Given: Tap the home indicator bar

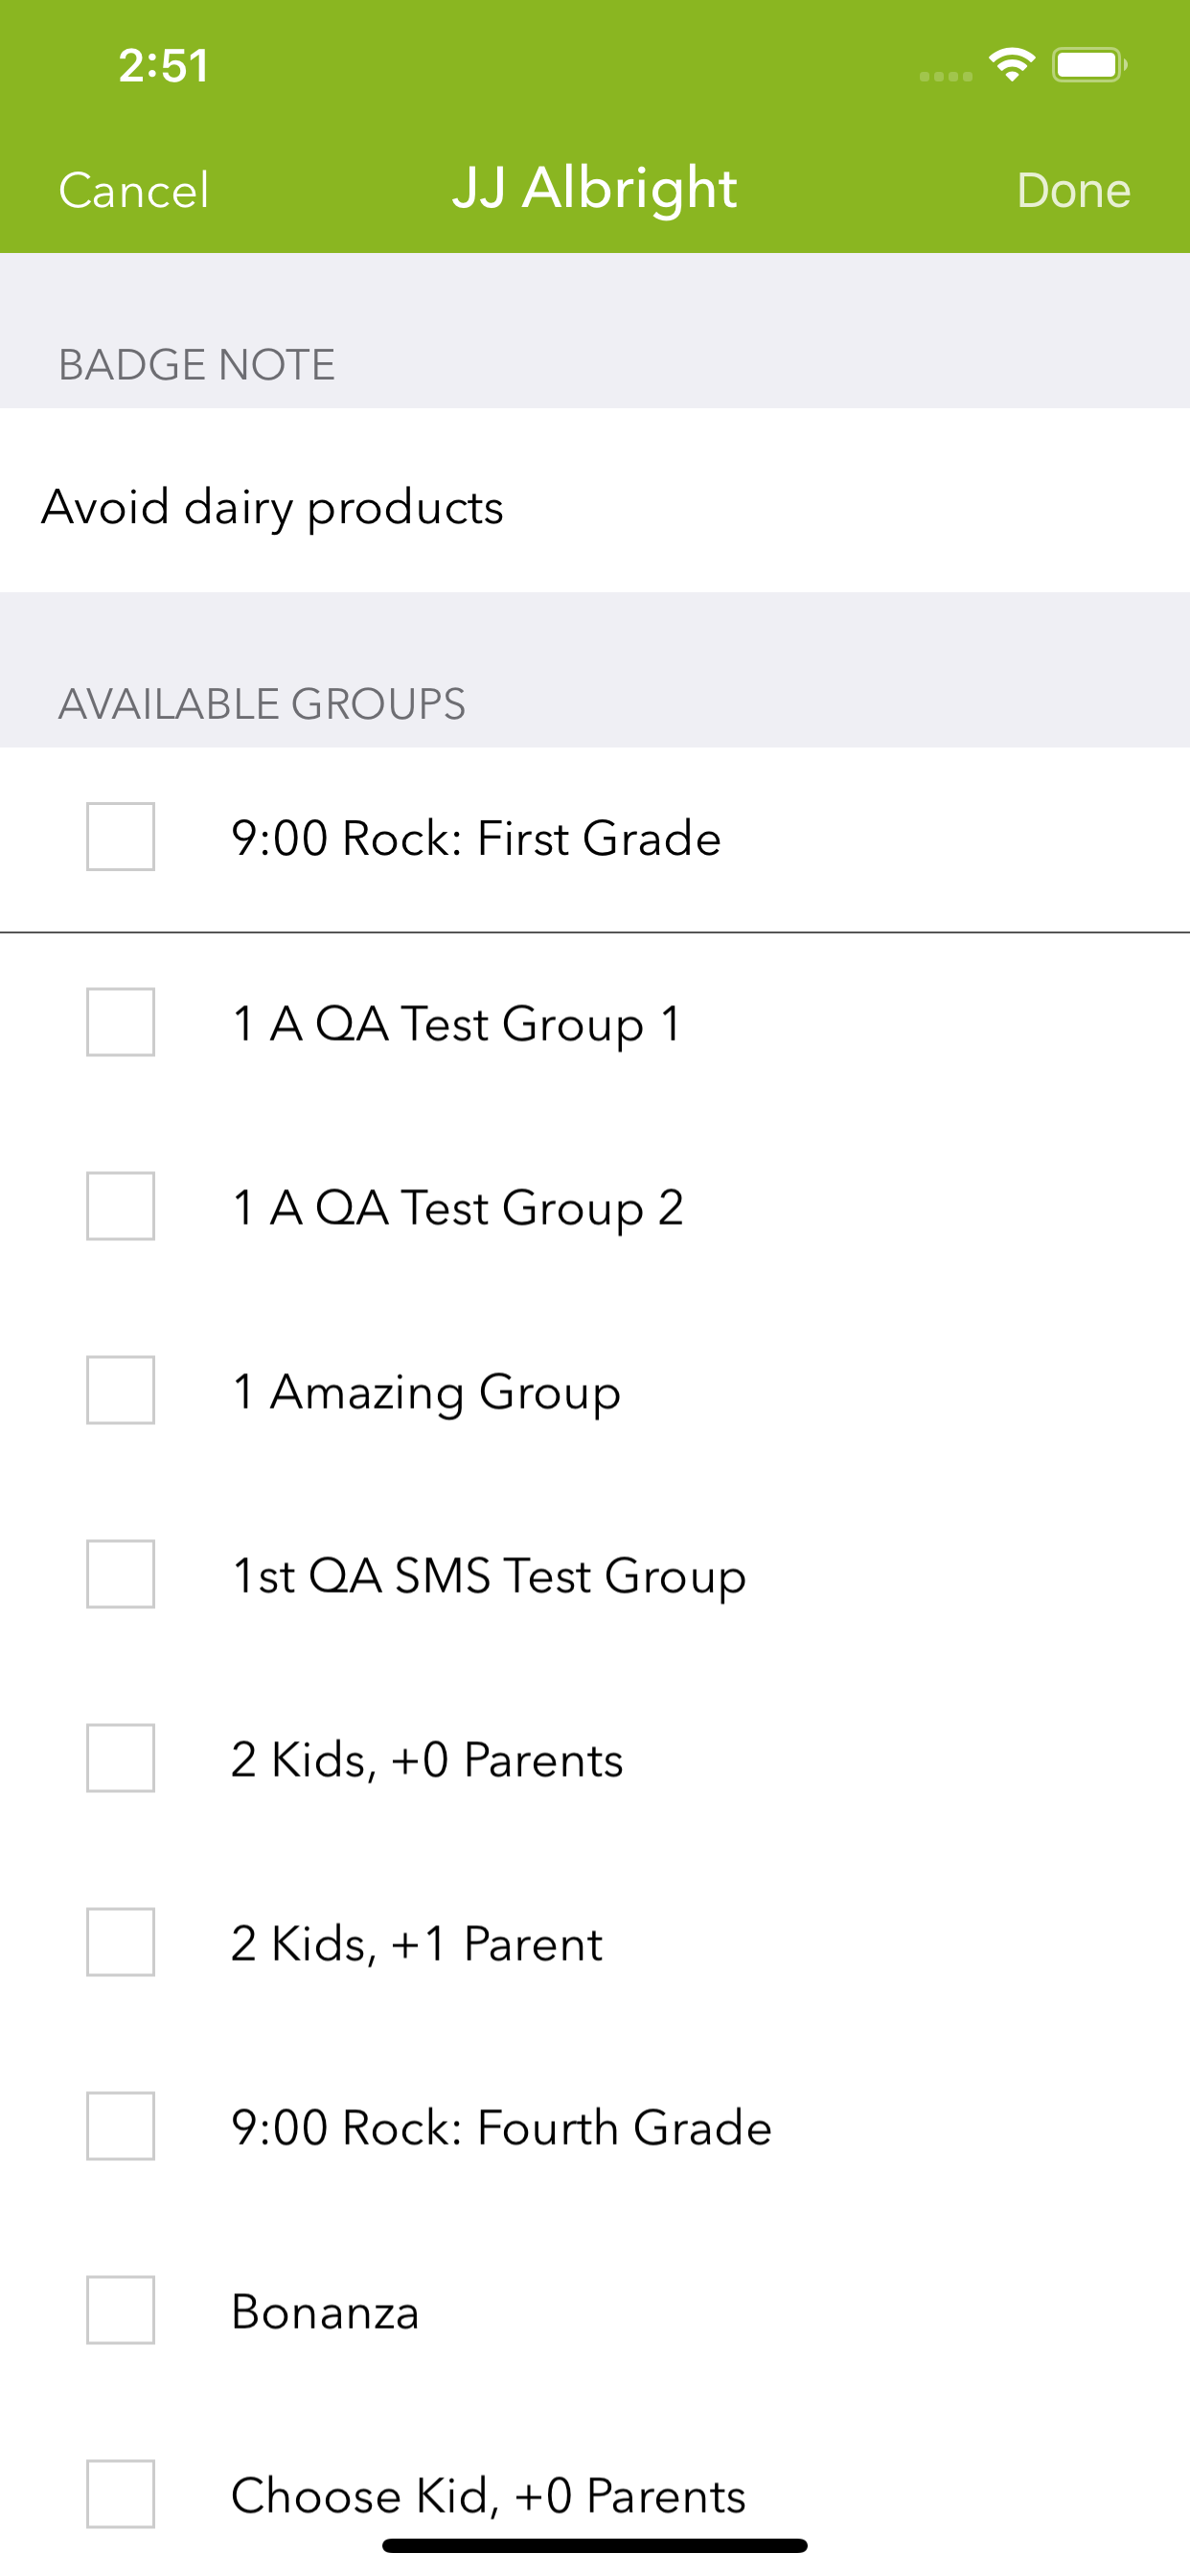Looking at the screenshot, I should (x=595, y=2545).
